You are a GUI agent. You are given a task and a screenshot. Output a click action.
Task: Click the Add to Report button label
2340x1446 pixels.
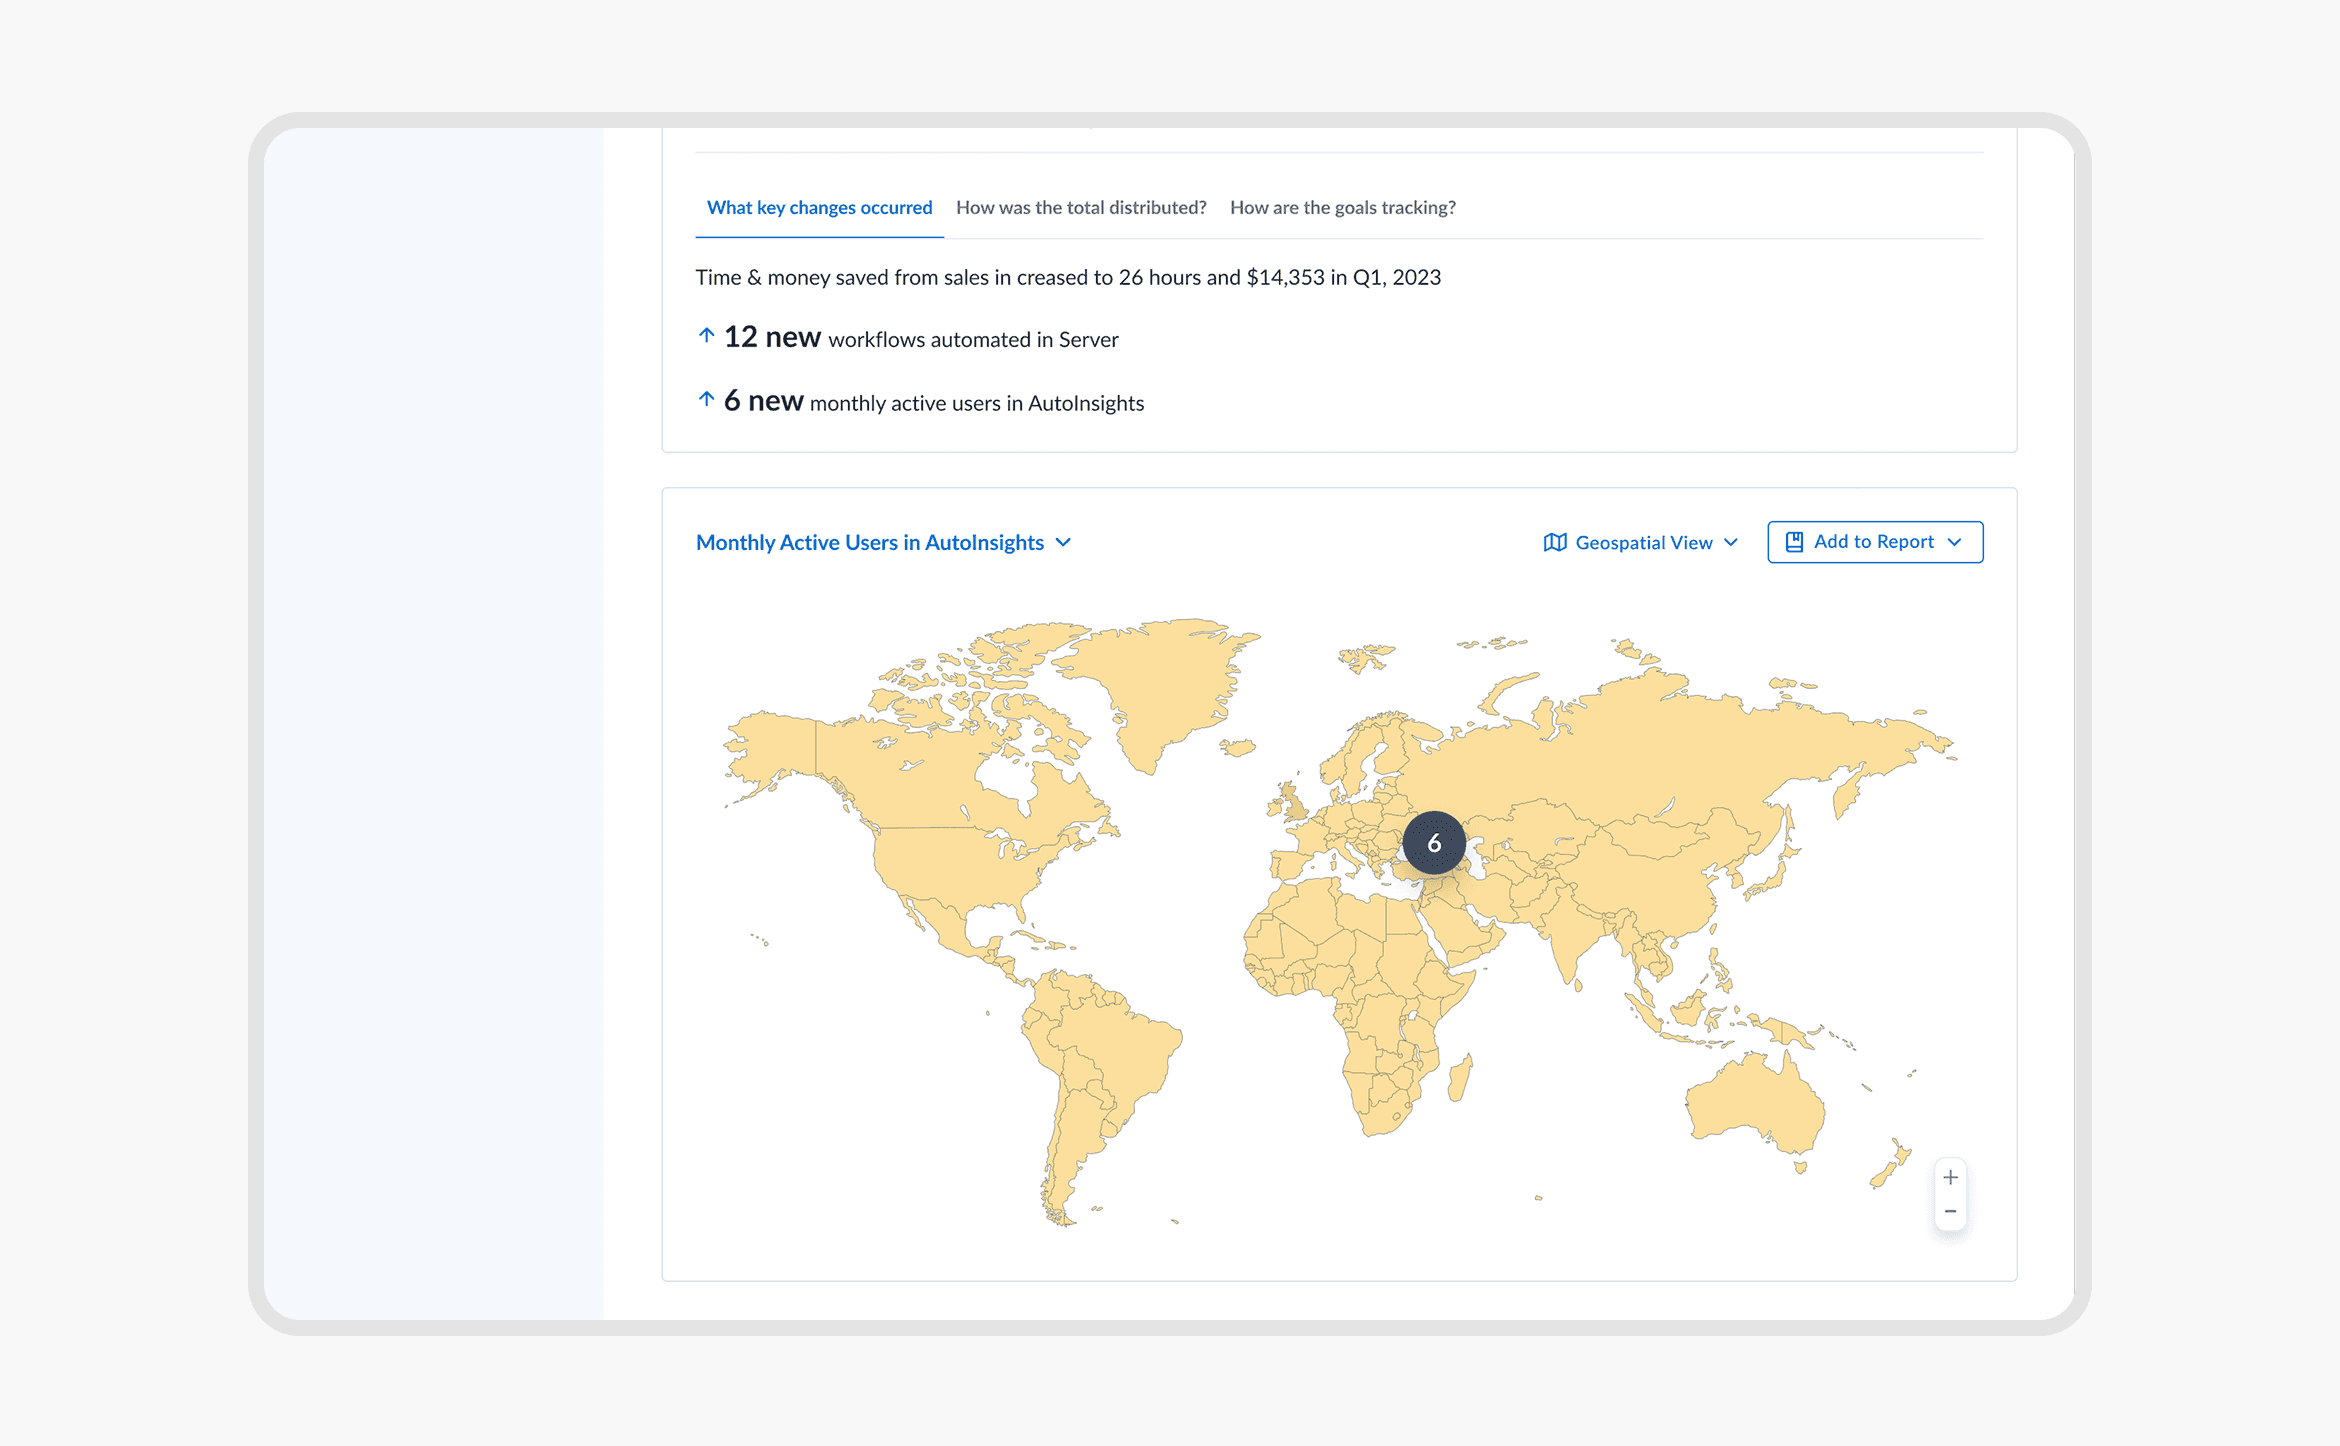pyautogui.click(x=1873, y=541)
